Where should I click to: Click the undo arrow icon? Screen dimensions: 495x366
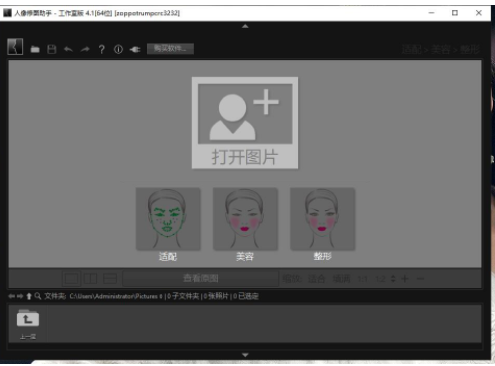point(68,50)
